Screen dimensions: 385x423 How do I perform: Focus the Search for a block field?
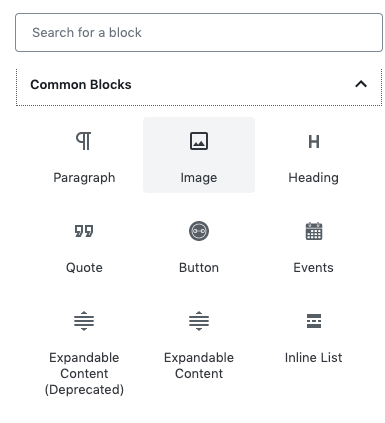click(x=199, y=33)
